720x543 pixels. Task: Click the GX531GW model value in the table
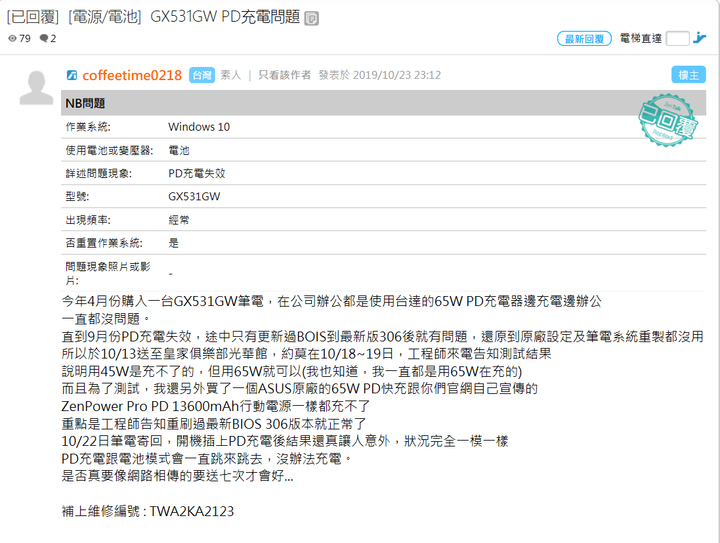(x=194, y=196)
